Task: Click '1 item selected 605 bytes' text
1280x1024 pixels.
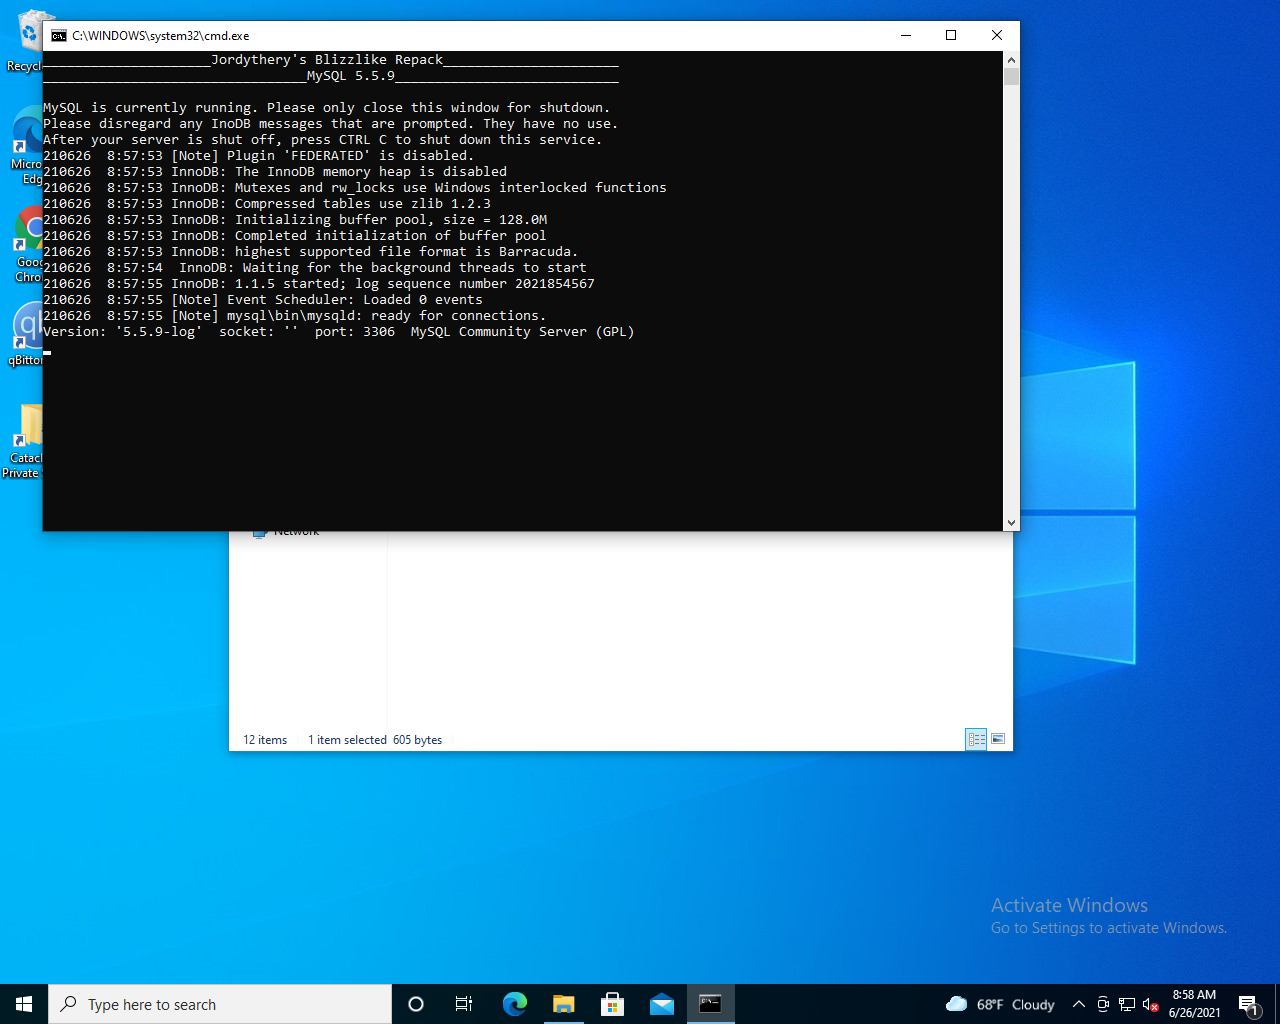Action: click(375, 740)
